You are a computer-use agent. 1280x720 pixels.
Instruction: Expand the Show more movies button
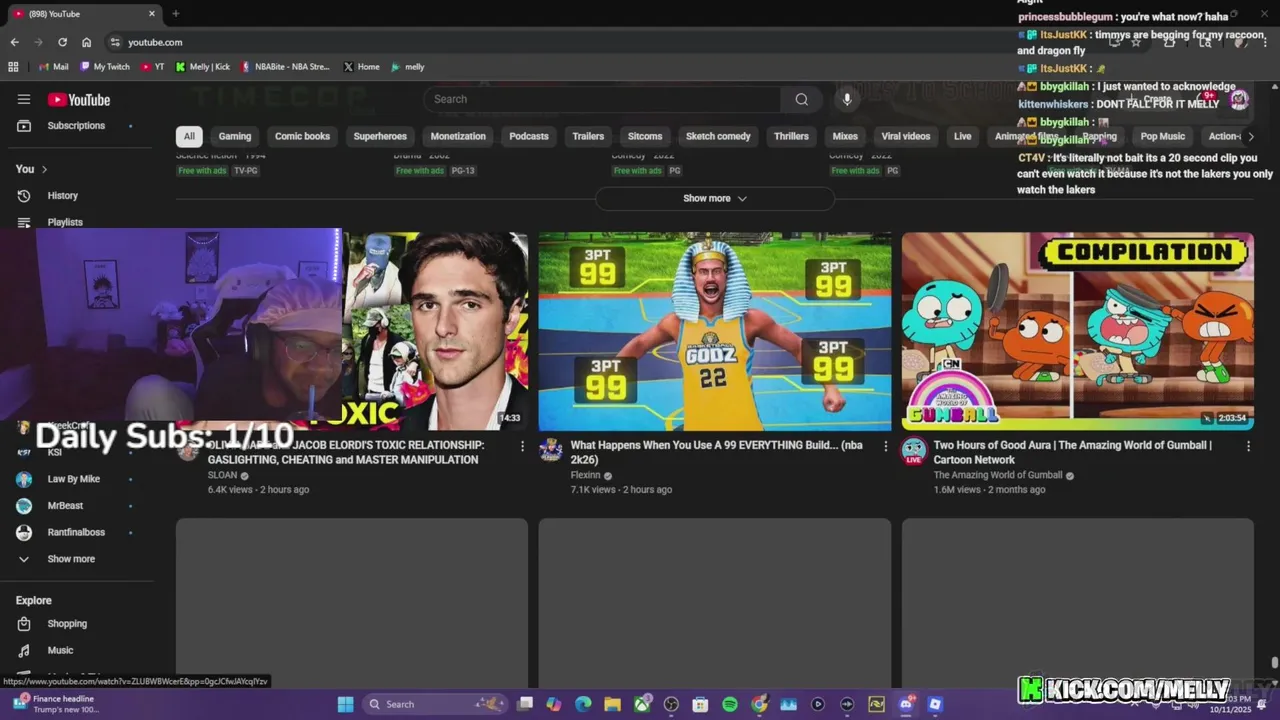point(715,198)
